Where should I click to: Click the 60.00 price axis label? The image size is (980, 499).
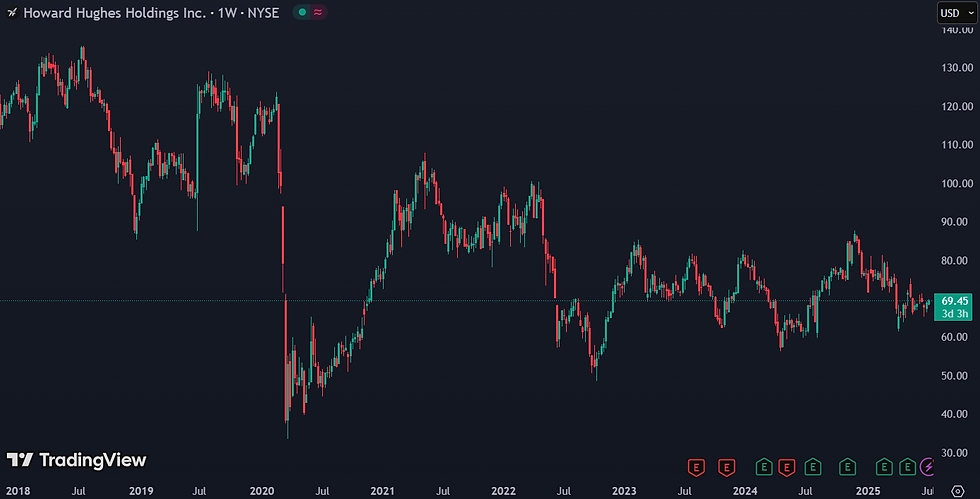tap(954, 337)
